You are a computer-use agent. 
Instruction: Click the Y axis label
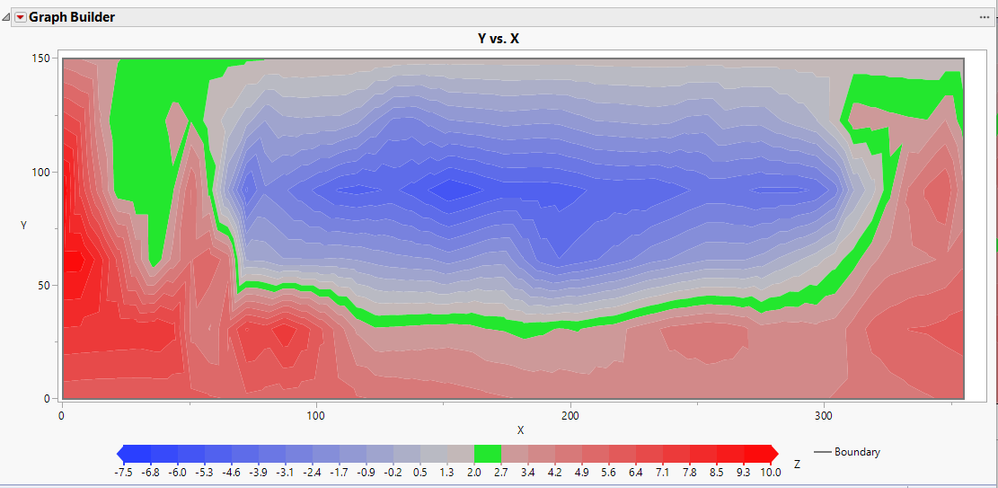click(x=23, y=225)
